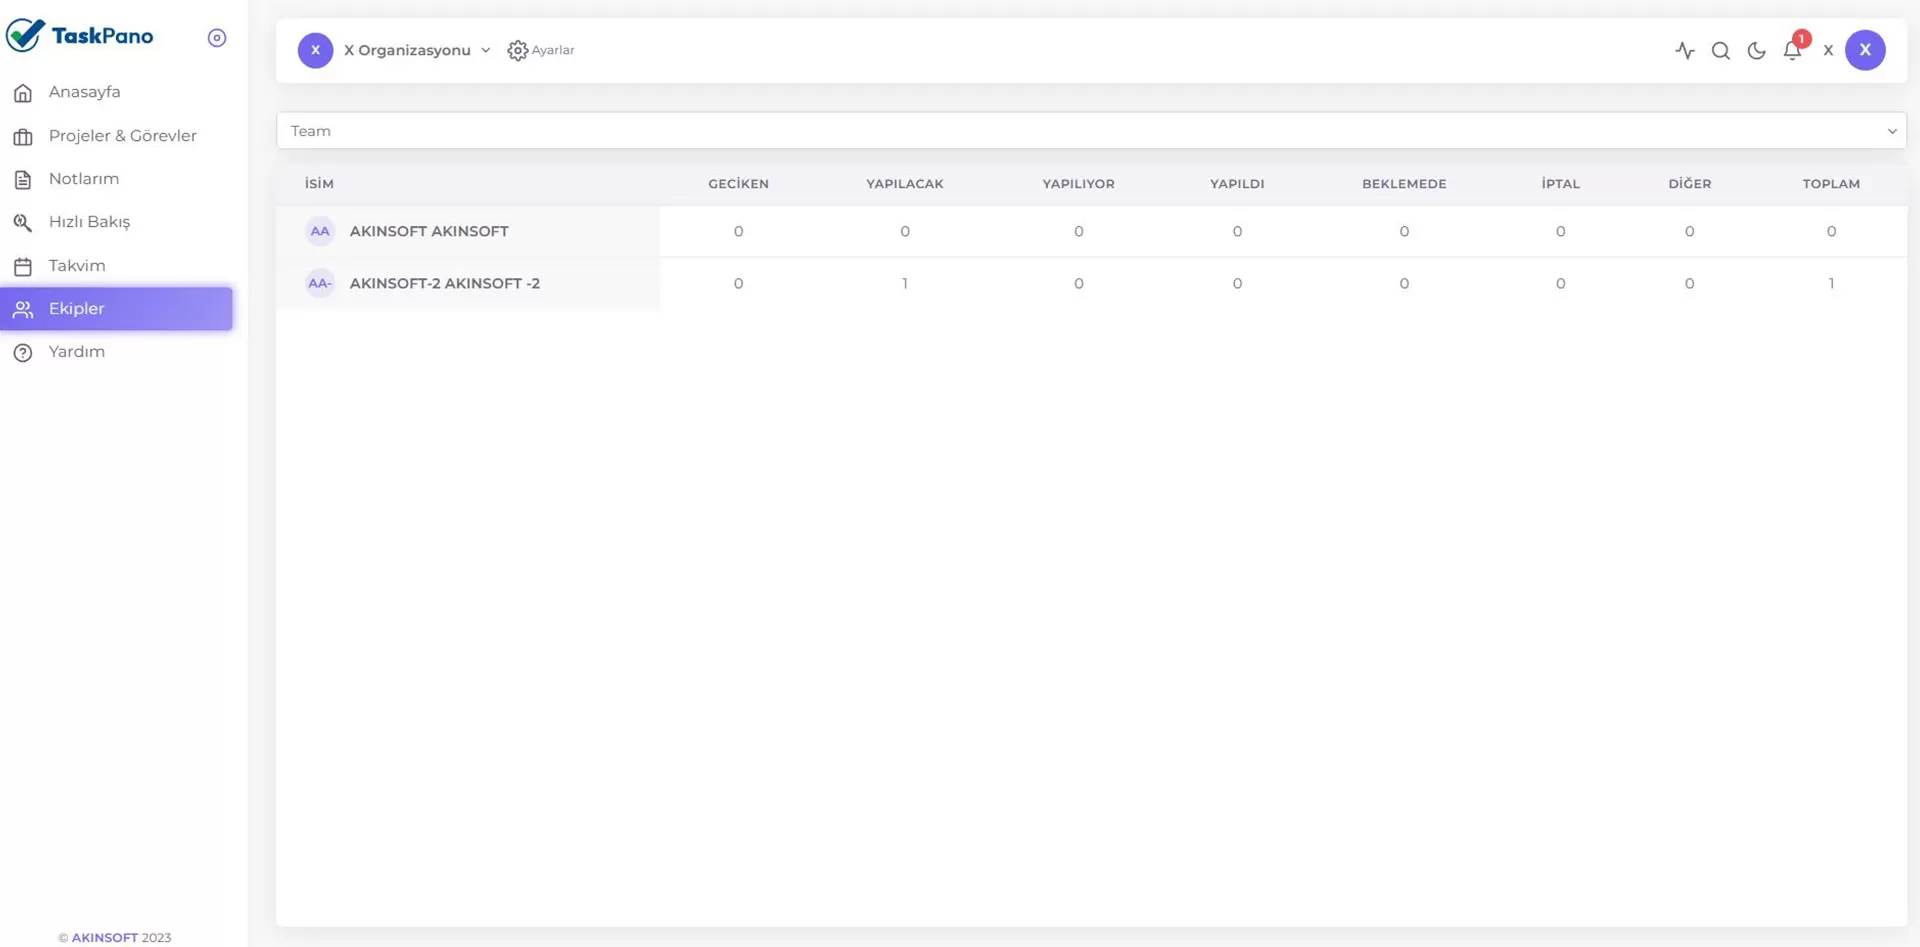Viewport: 1920px width, 947px height.
Task: Go to Anasayfa in sidebar
Action: (x=84, y=92)
